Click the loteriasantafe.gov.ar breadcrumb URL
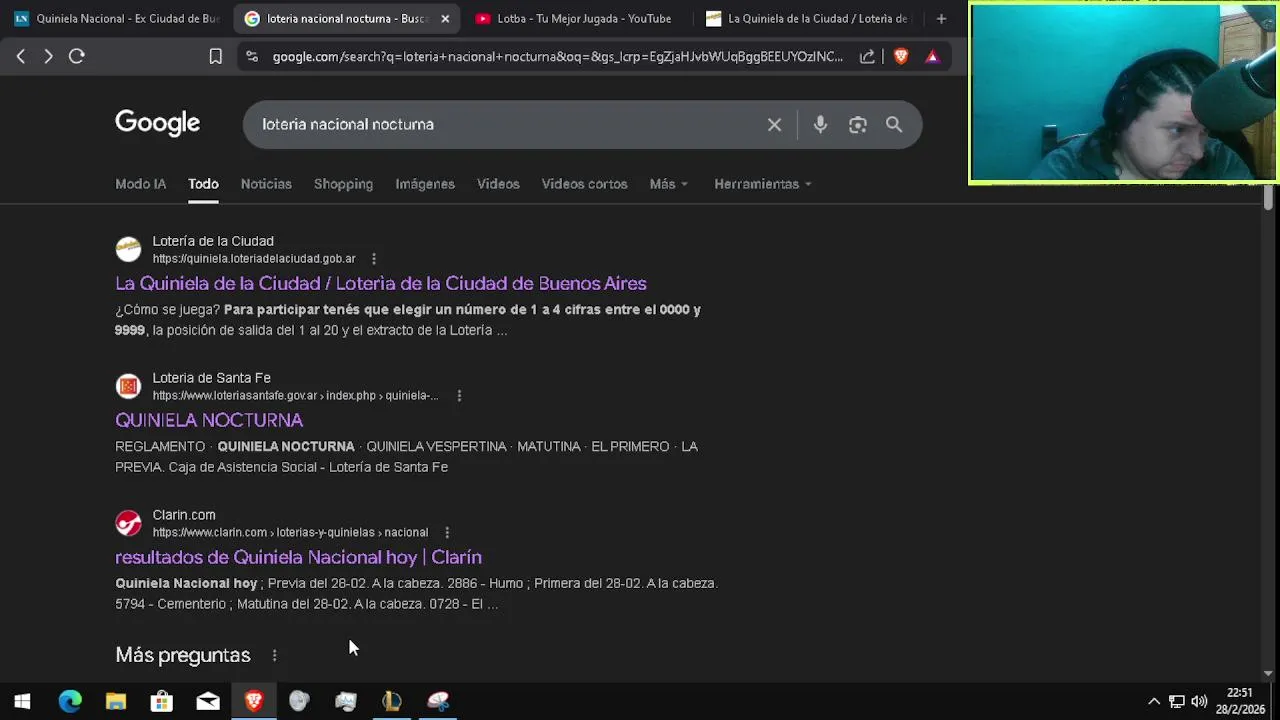 (x=295, y=396)
